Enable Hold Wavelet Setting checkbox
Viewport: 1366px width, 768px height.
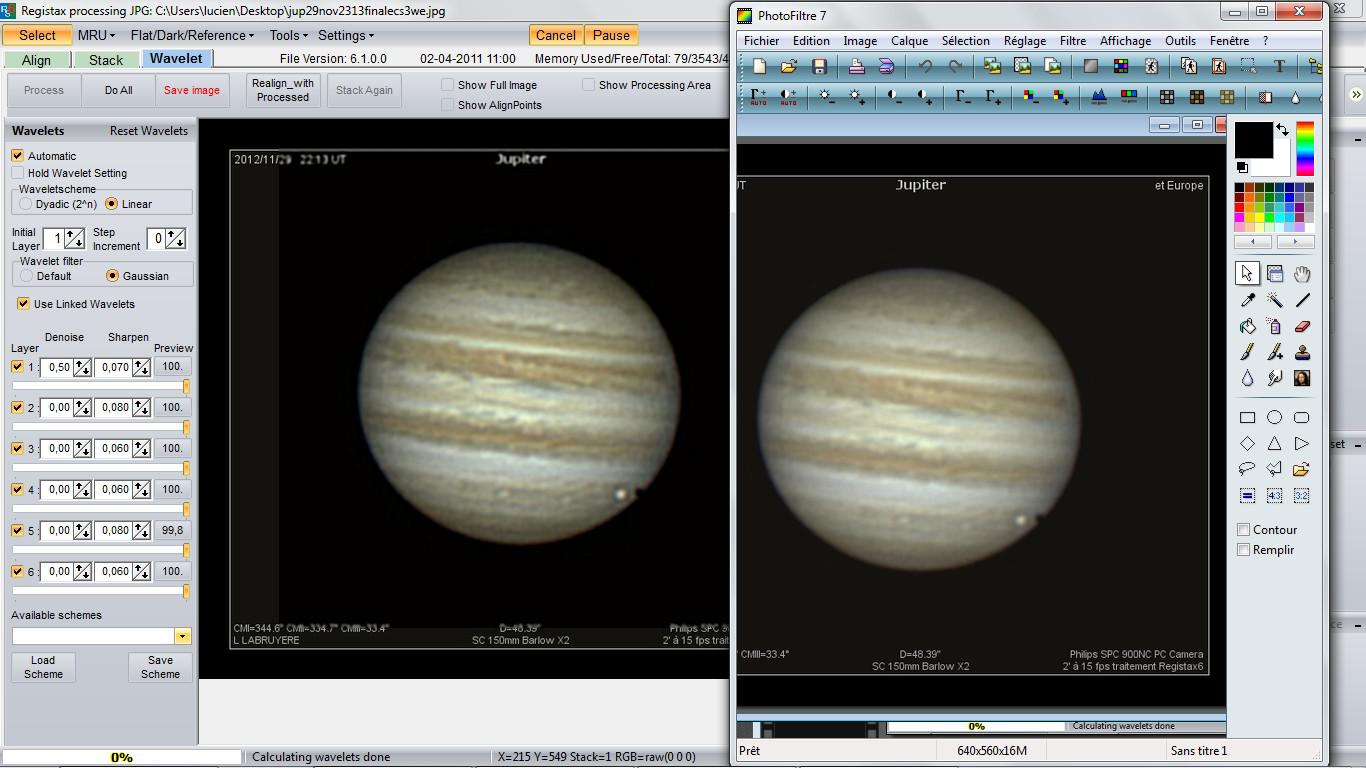tap(17, 173)
